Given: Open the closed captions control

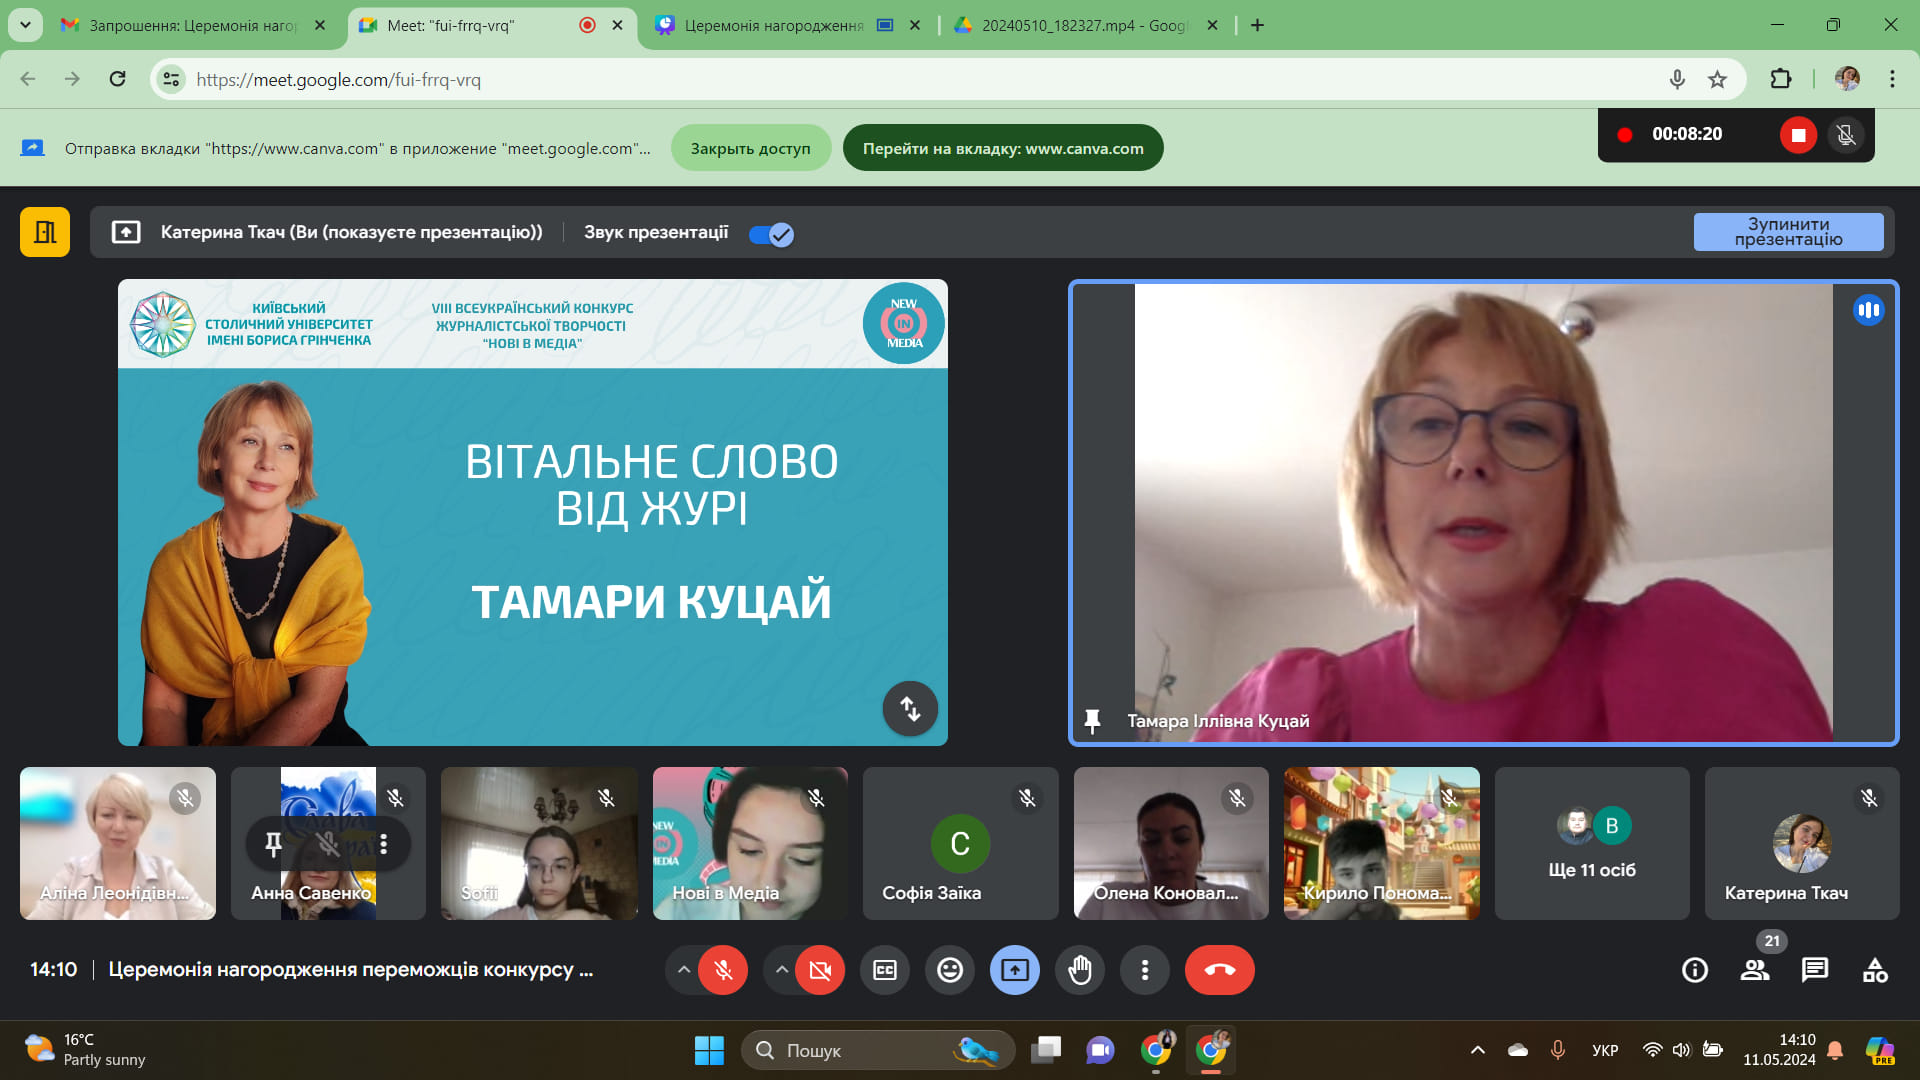Looking at the screenshot, I should tap(885, 970).
